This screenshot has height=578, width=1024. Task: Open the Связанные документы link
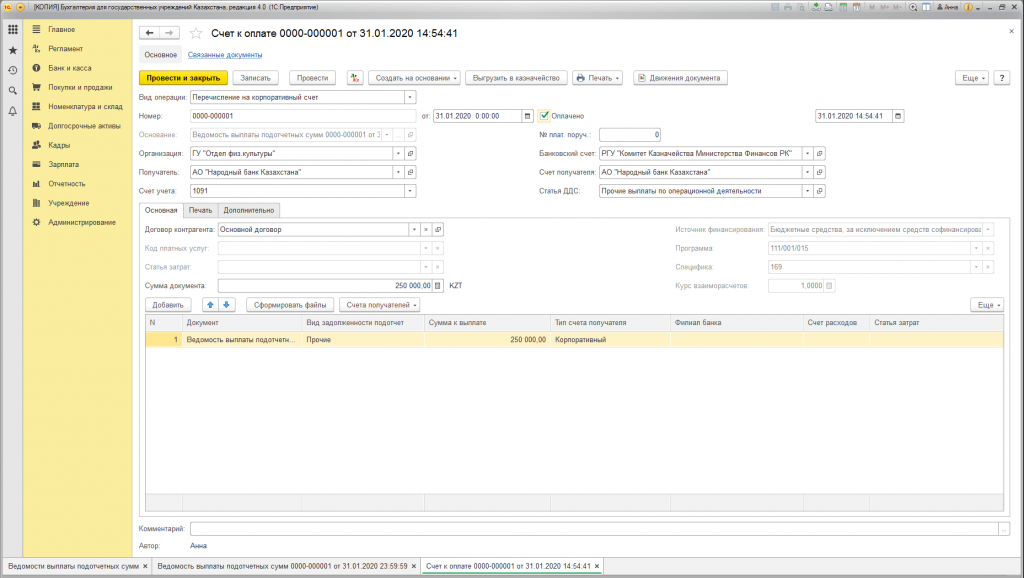225,55
